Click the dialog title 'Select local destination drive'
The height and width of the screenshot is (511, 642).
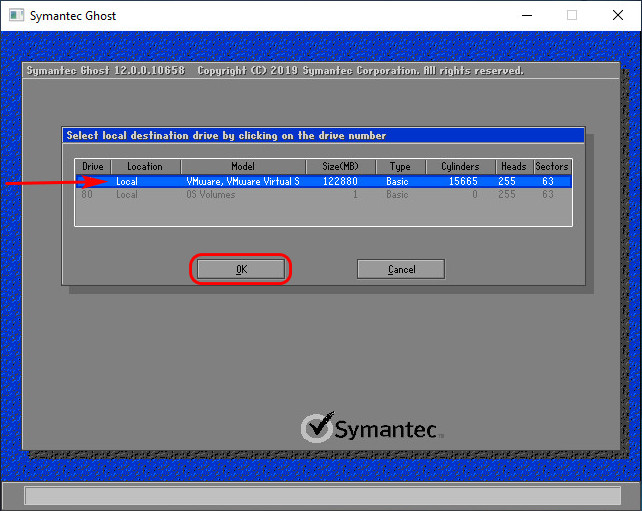pyautogui.click(x=226, y=135)
